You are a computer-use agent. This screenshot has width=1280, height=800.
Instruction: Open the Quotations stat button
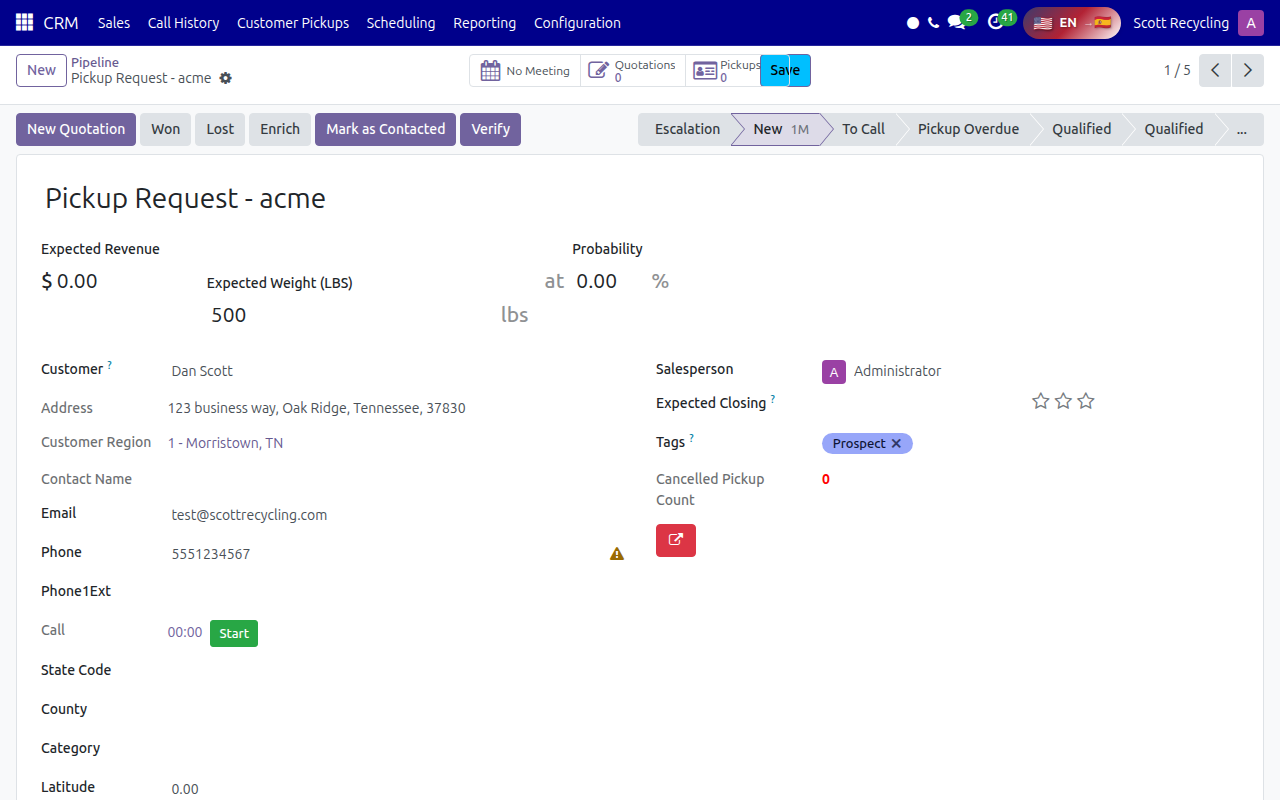pyautogui.click(x=633, y=71)
